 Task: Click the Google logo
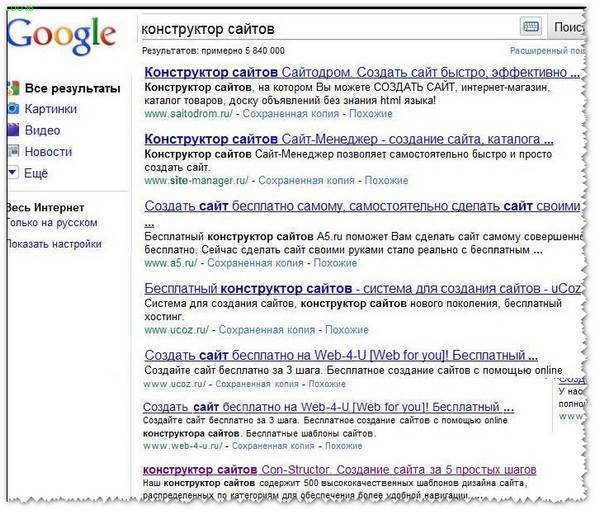pos(61,36)
